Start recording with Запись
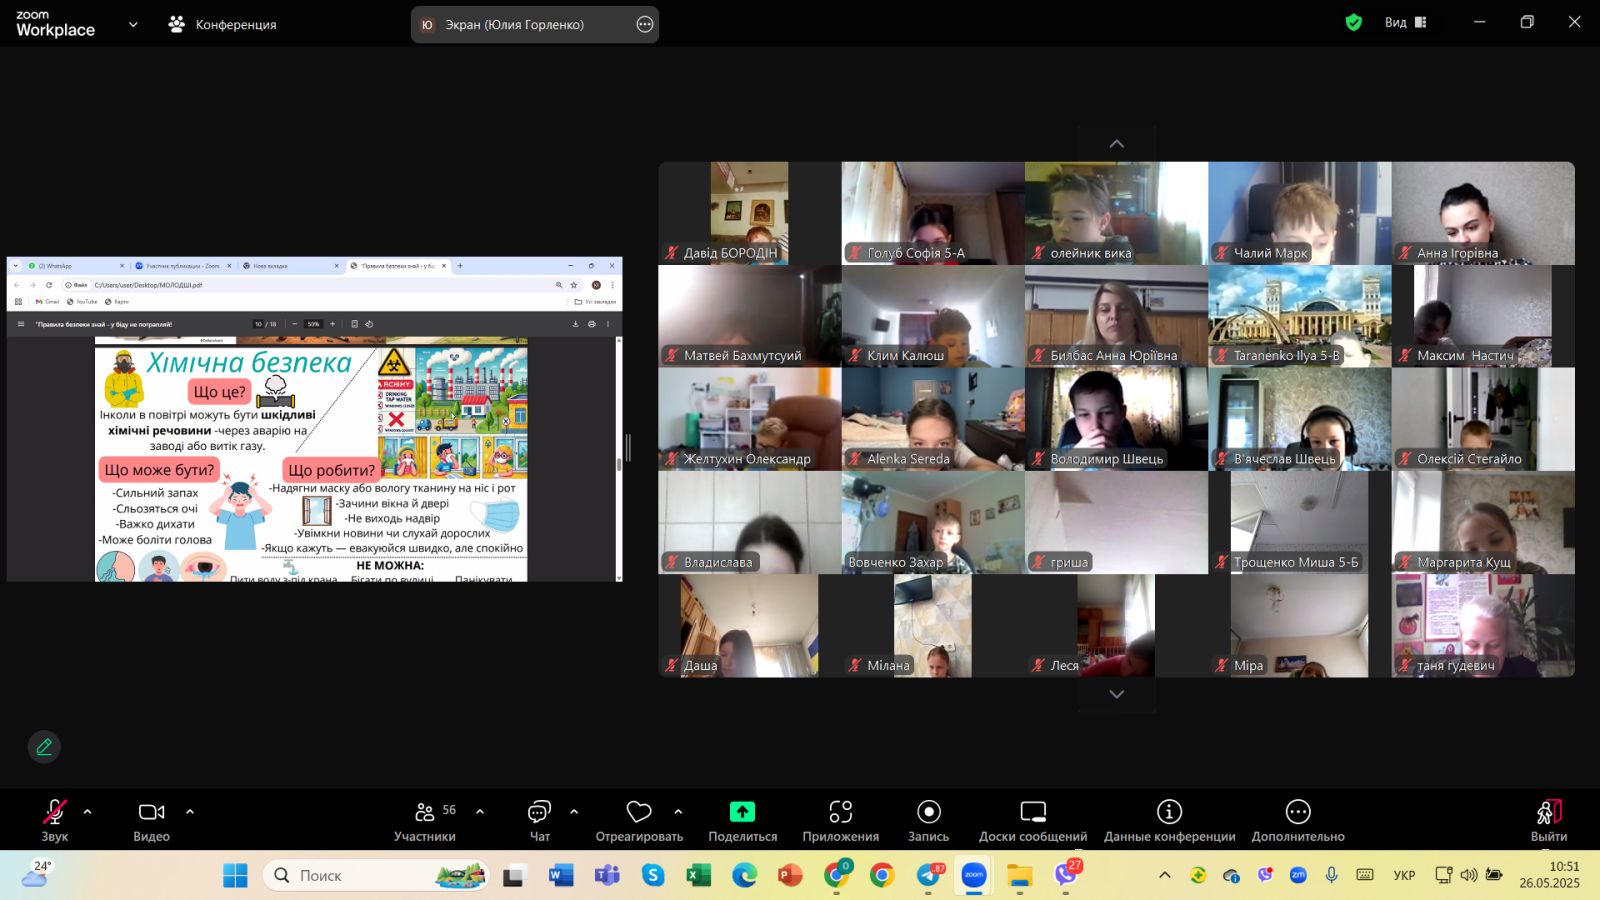Viewport: 1600px width, 900px height. pyautogui.click(x=928, y=820)
